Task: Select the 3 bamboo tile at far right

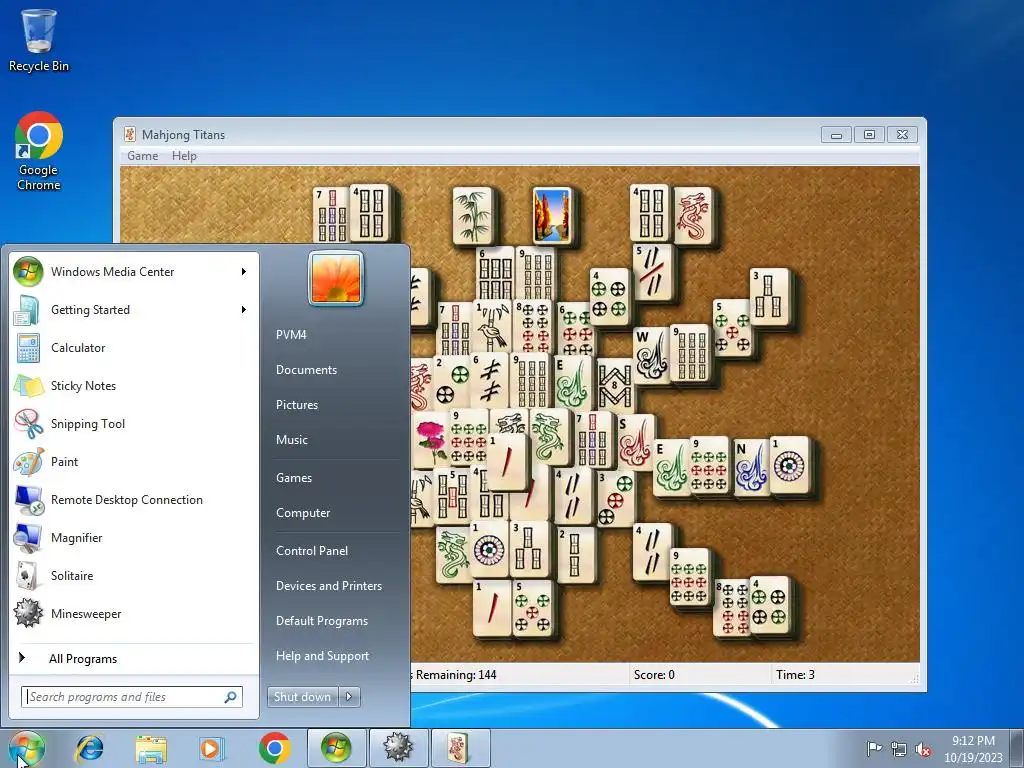Action: point(771,298)
